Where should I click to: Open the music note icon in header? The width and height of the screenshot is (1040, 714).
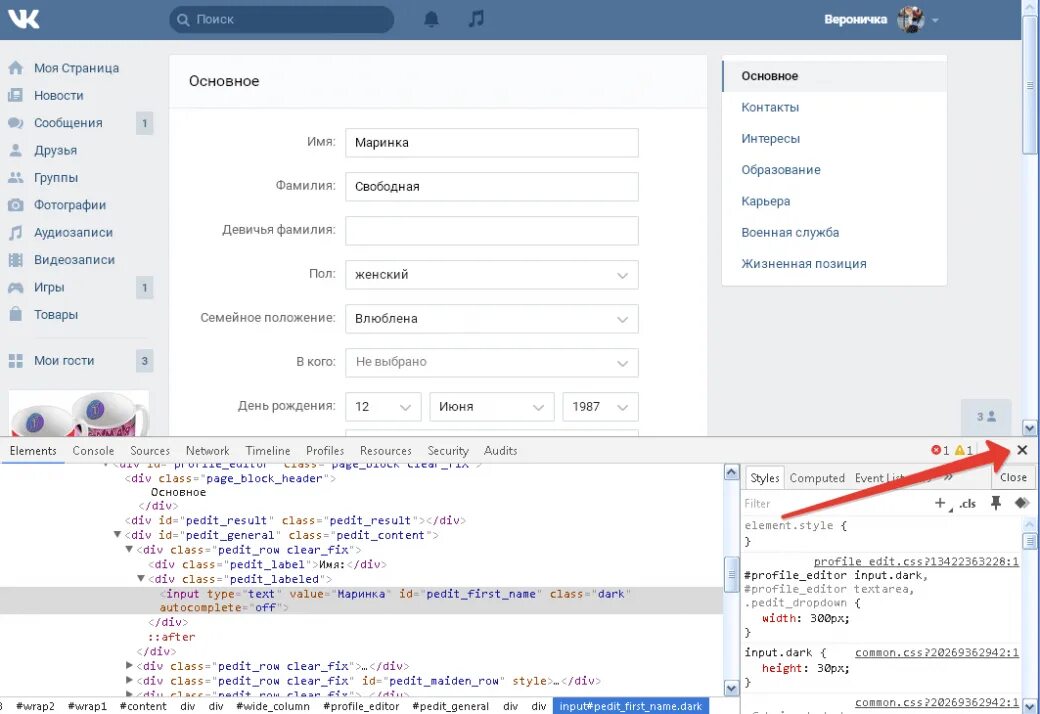[x=476, y=19]
